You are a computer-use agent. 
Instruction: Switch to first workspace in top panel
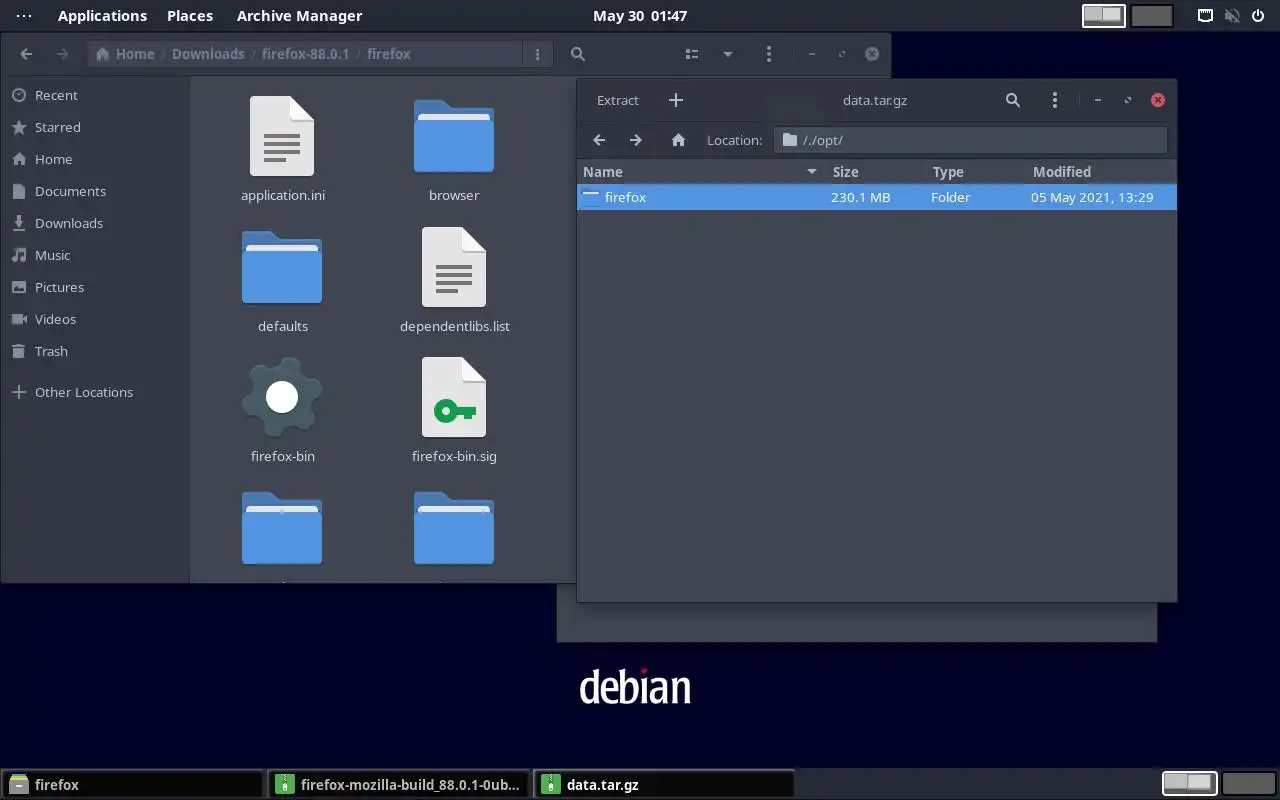coord(1104,15)
